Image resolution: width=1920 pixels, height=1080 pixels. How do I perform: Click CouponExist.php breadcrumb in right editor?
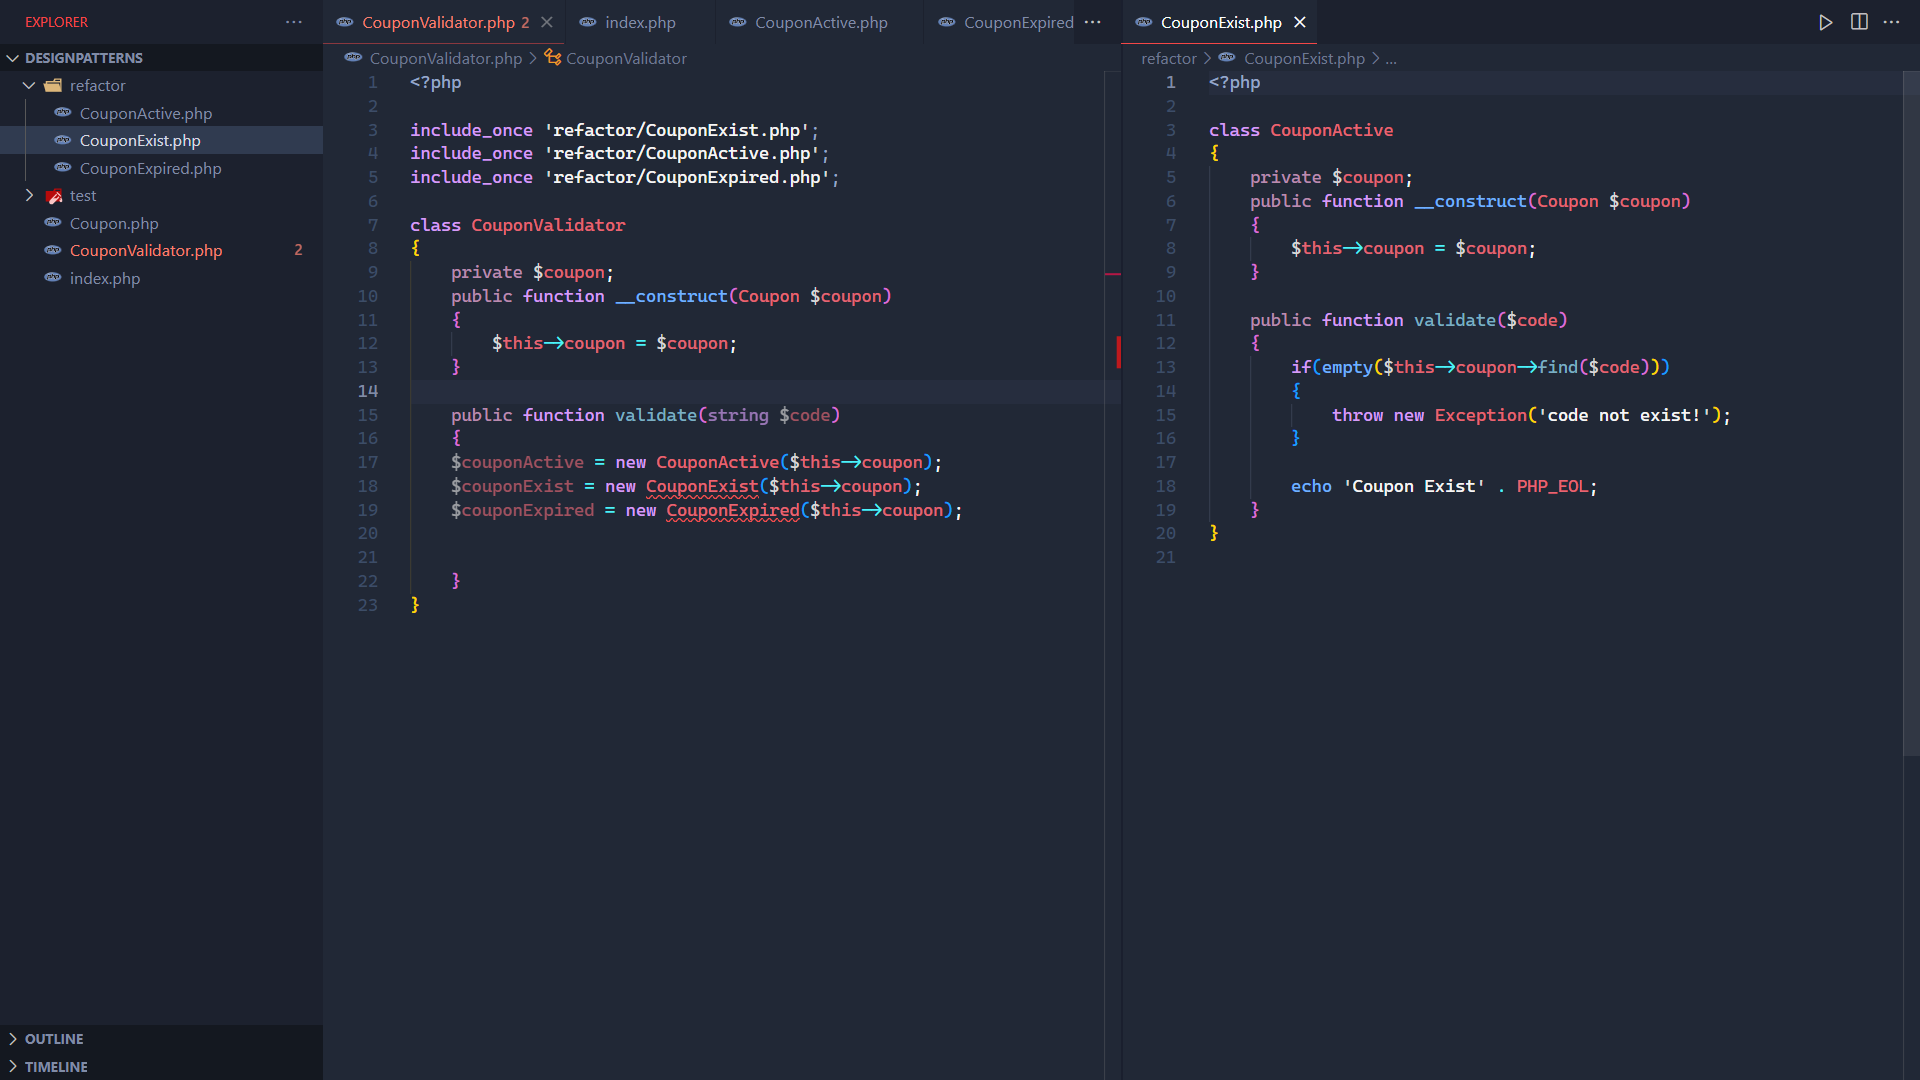pos(1304,58)
